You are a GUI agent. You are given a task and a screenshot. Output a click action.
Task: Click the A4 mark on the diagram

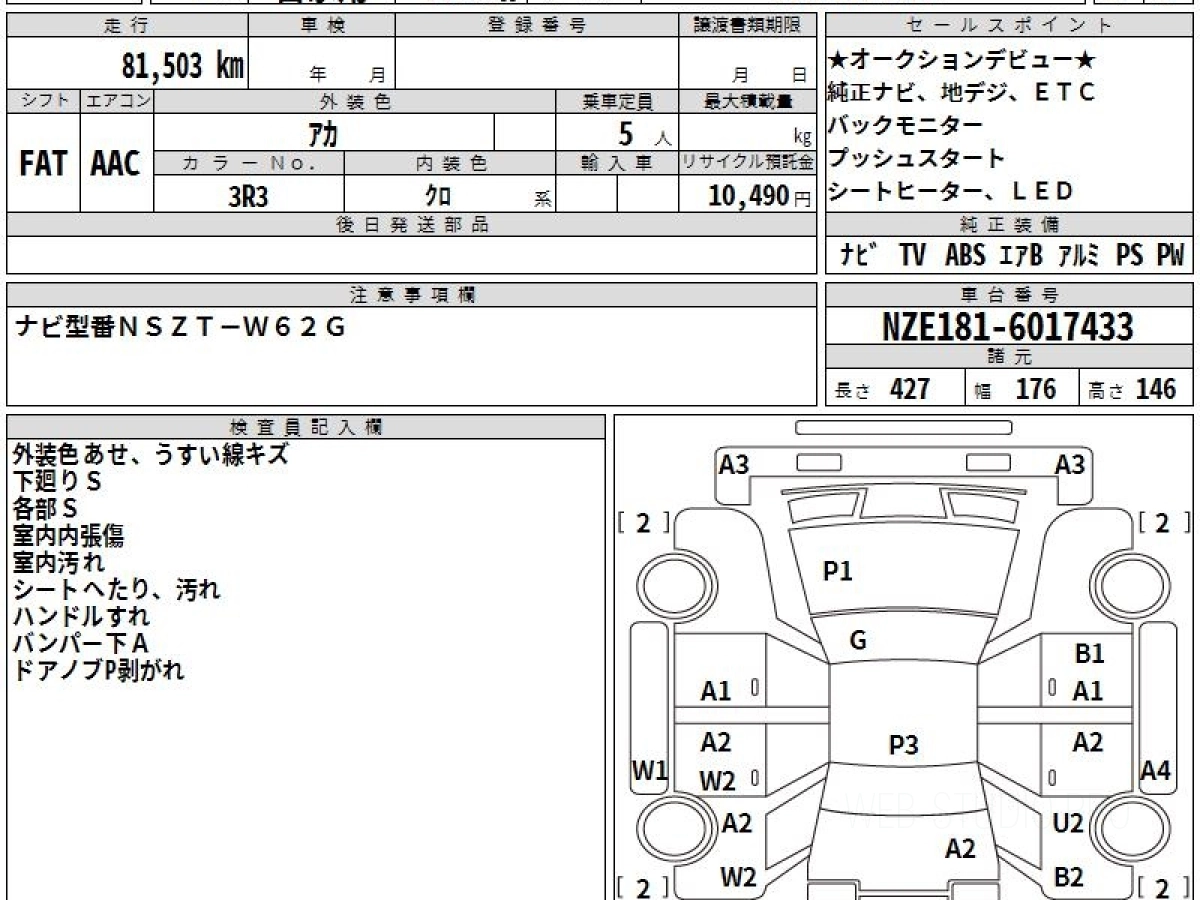[1156, 770]
